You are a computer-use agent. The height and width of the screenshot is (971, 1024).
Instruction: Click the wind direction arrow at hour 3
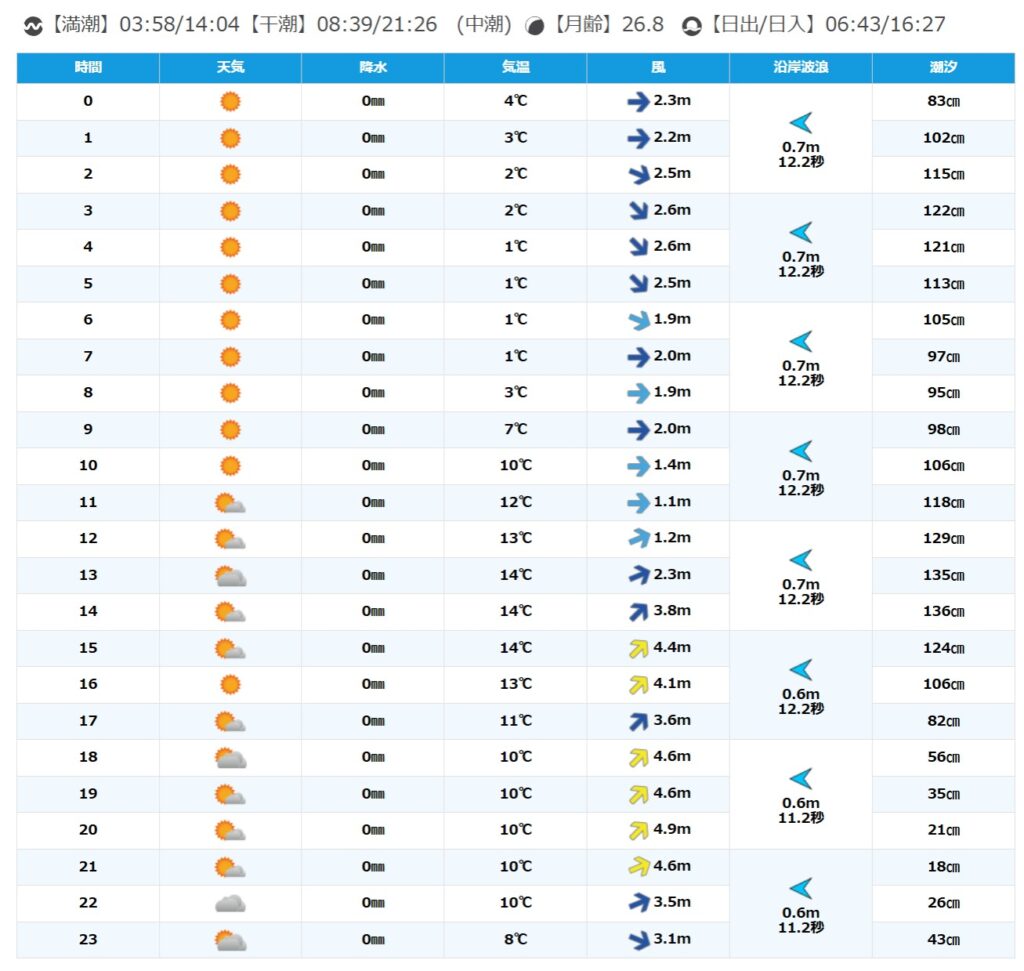pos(638,211)
